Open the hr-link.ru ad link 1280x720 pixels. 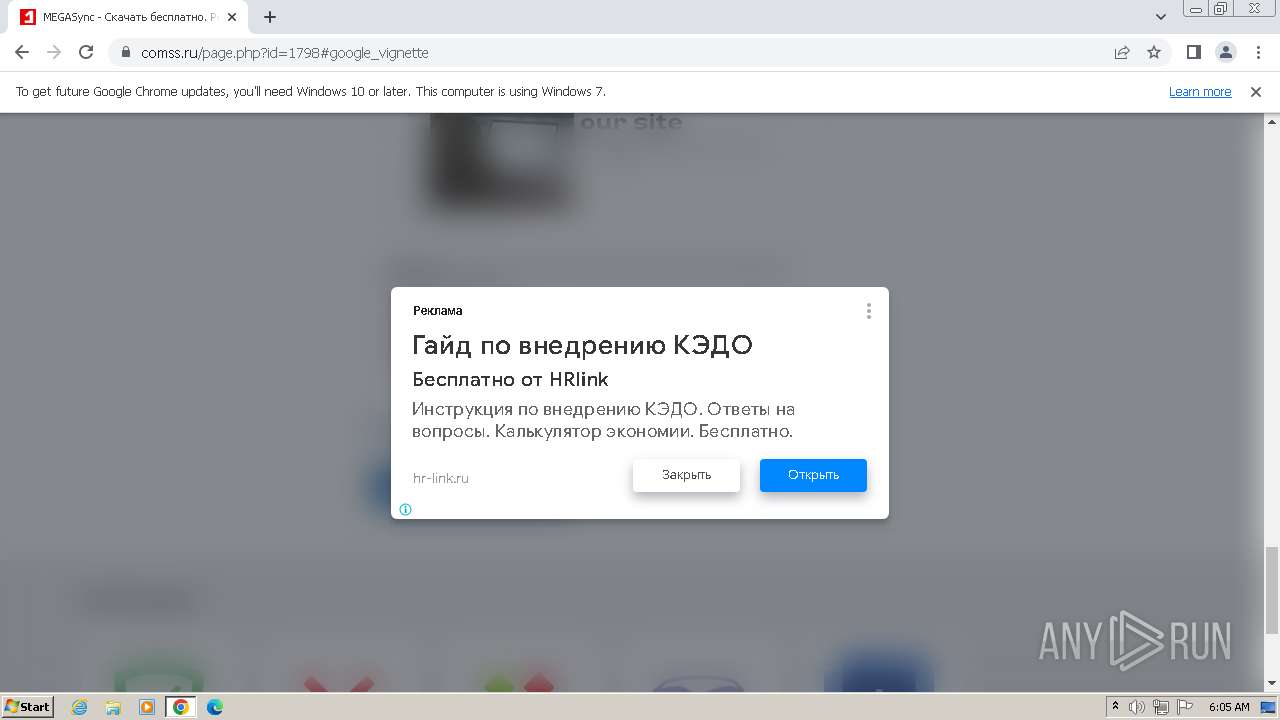(441, 478)
